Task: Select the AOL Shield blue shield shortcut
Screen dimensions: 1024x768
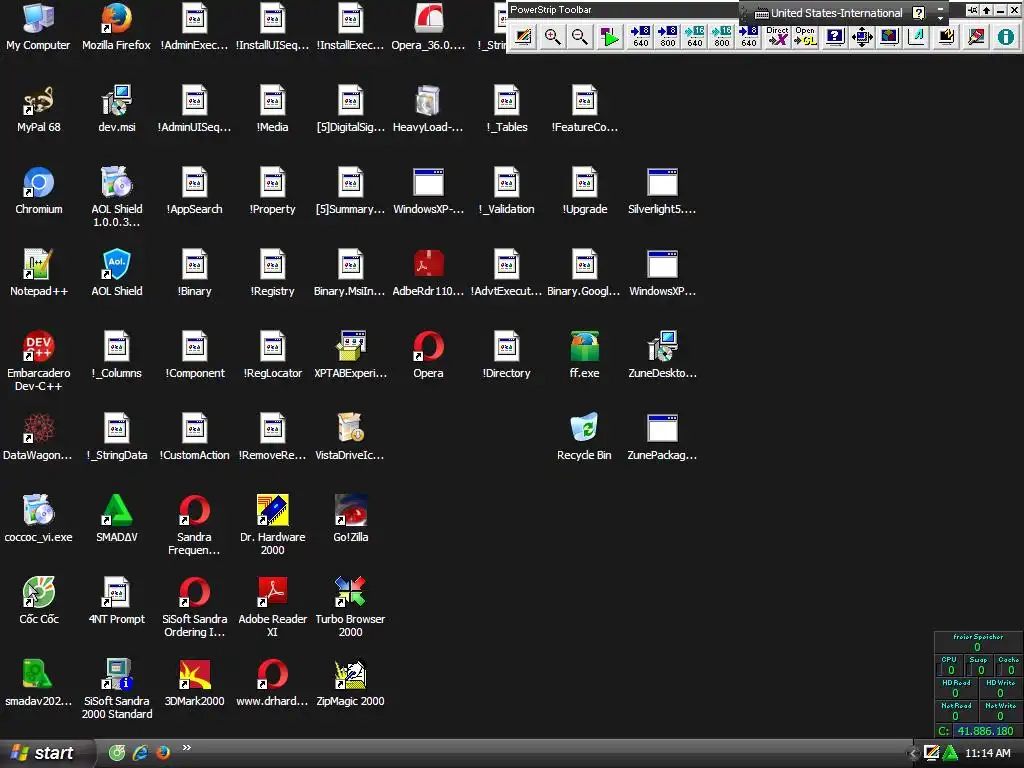Action: 117,272
